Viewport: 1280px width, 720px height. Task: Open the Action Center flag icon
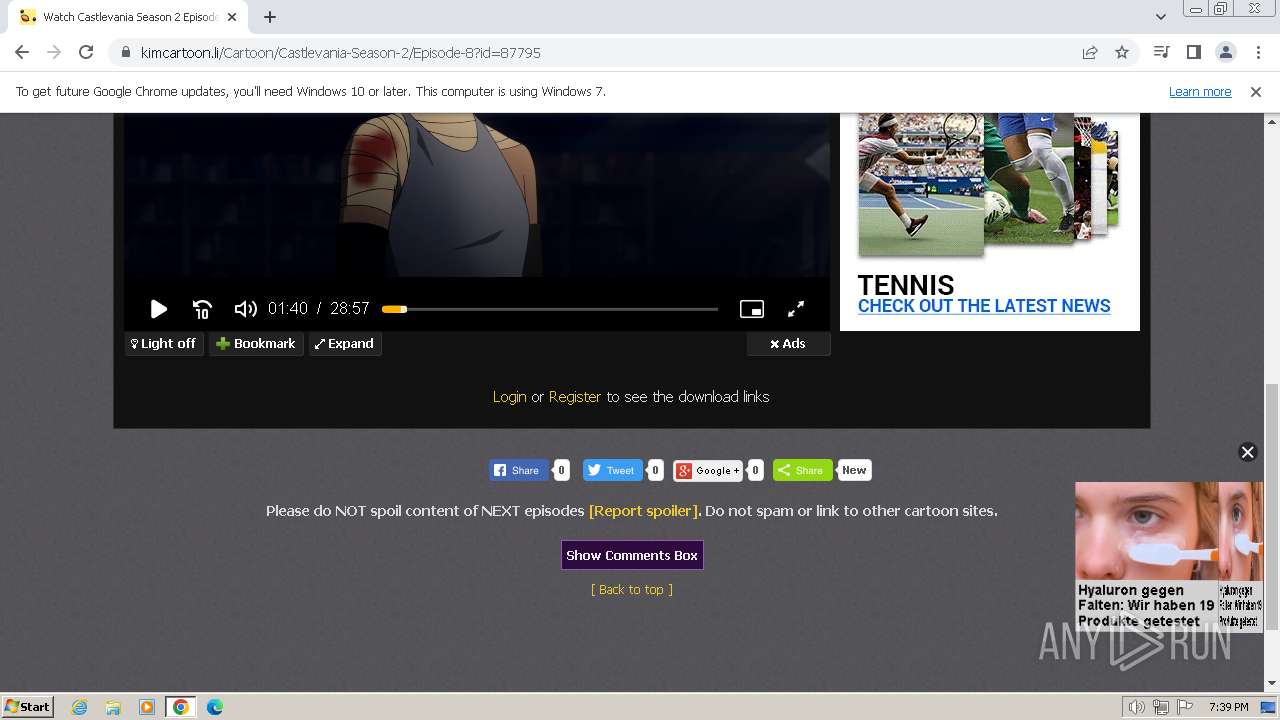coord(1185,707)
